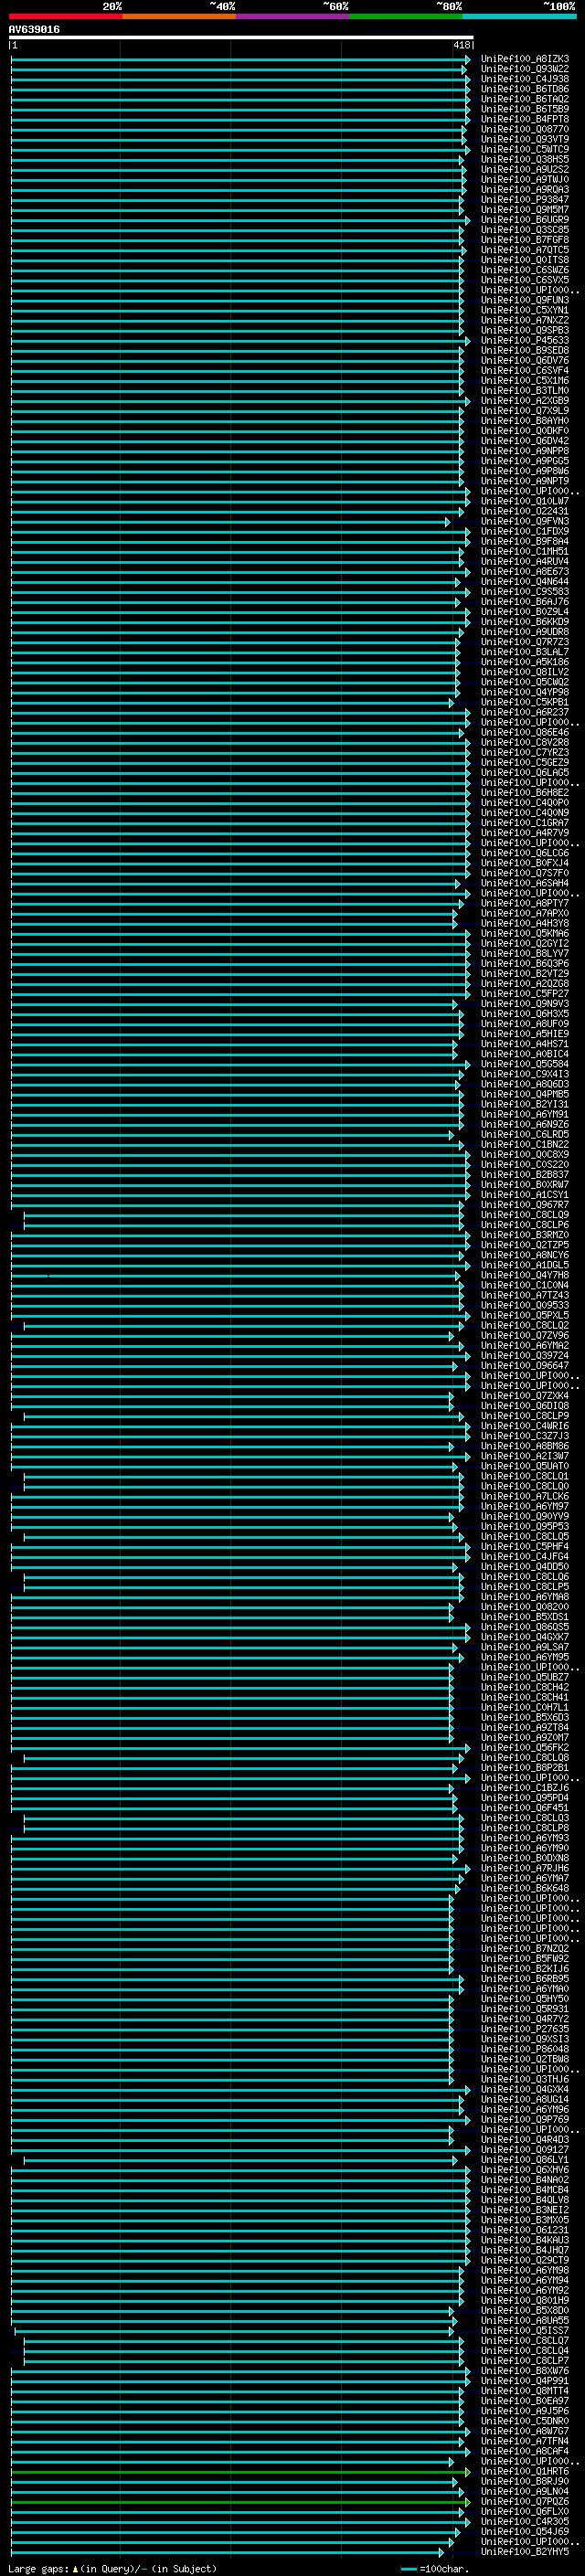Screen dimensions: 585x2576
Task: Open hit UniRef100_Q93W22
Action: 525,69
